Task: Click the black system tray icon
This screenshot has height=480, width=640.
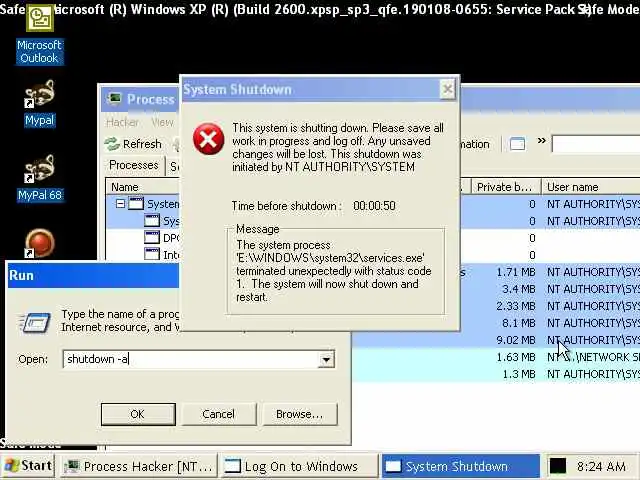Action: click(558, 466)
